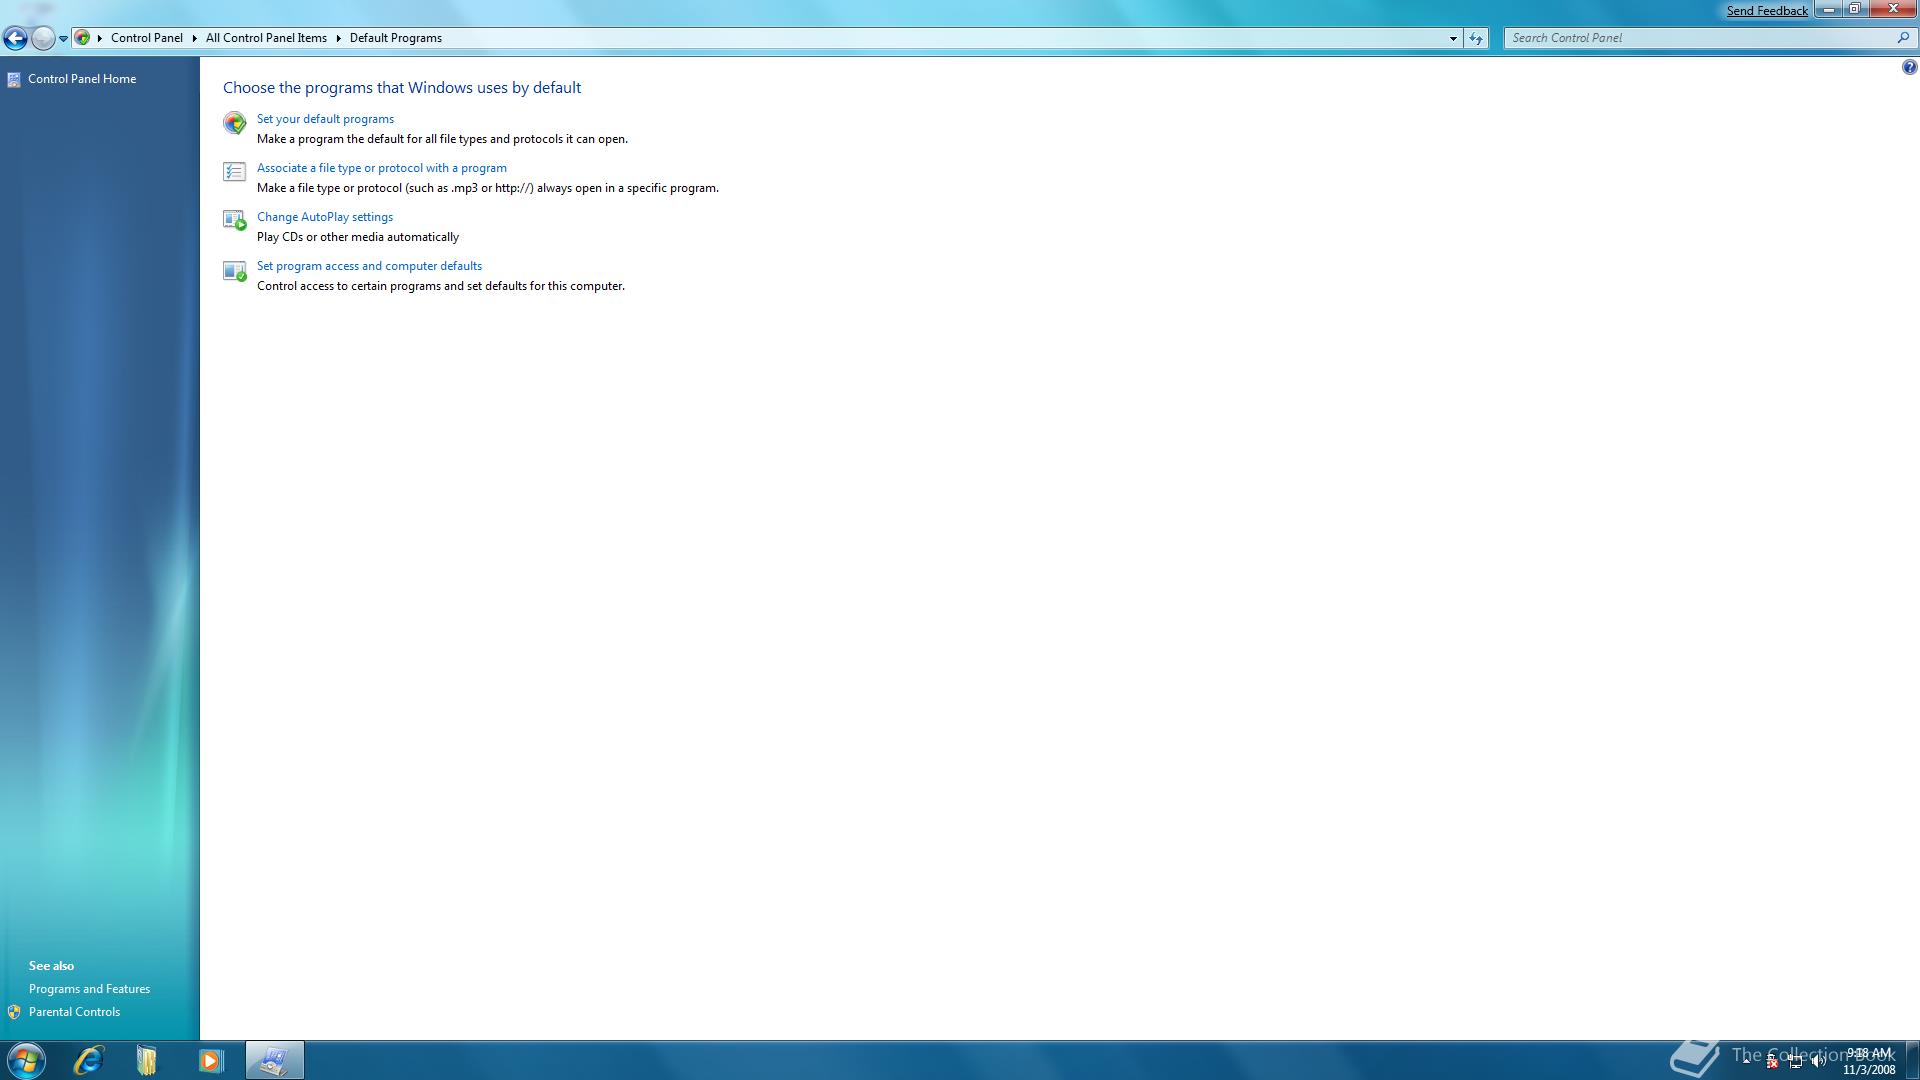Open Programs and Features under See also
The height and width of the screenshot is (1080, 1920).
[89, 989]
